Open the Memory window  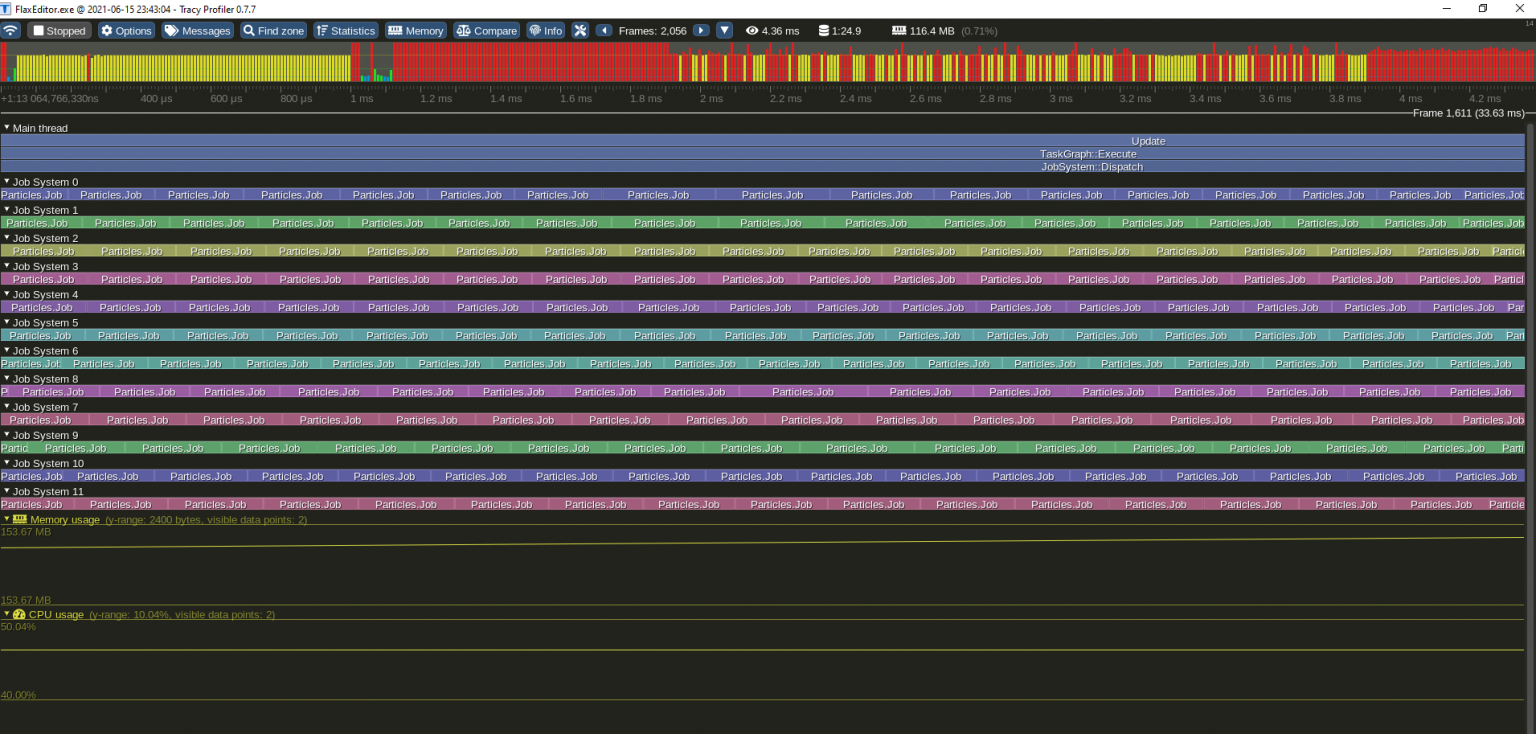tap(415, 31)
